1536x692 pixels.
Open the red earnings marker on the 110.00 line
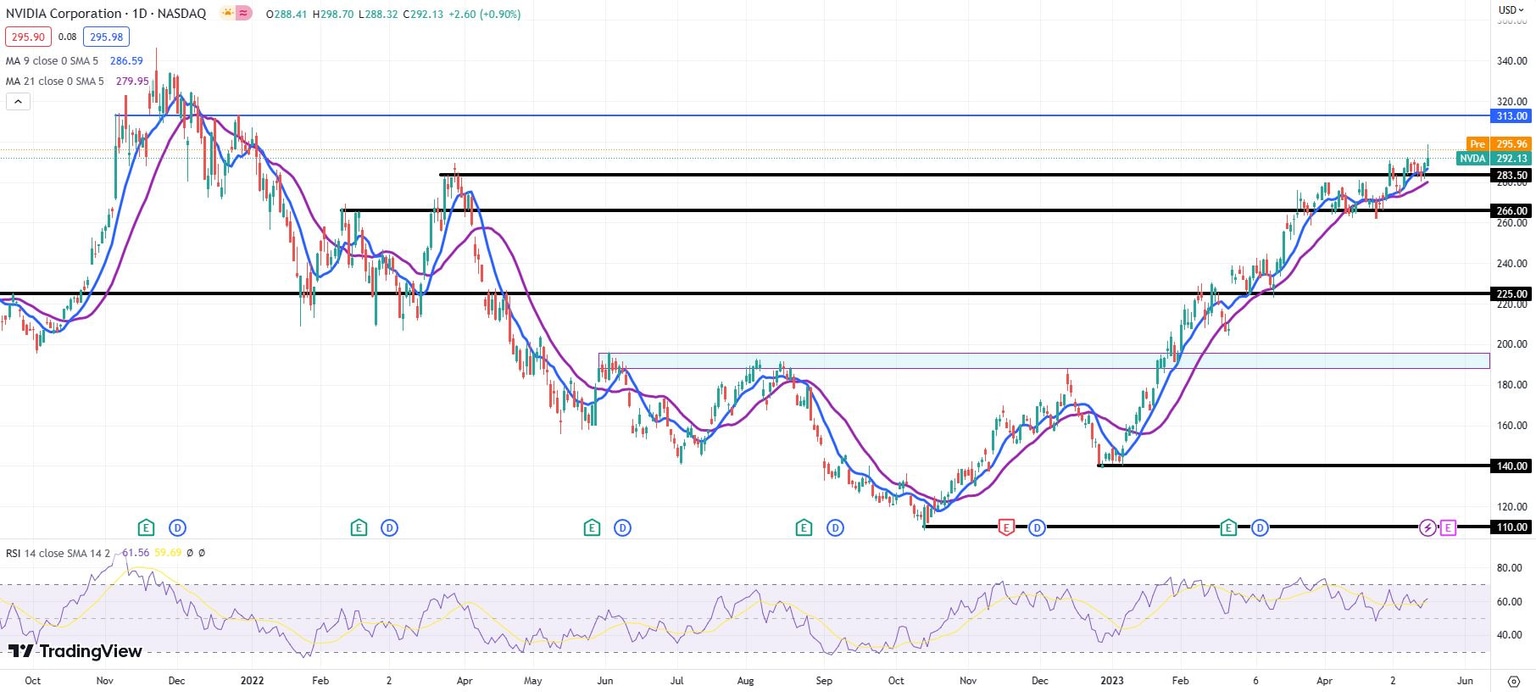tap(1006, 527)
